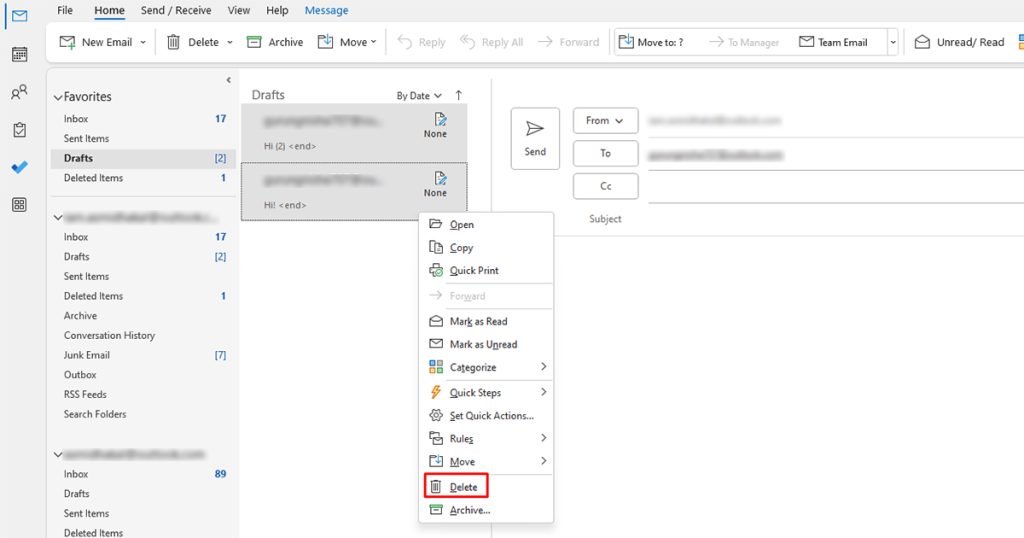Choose Set Quick Actions in context menu
Viewport: 1024px width, 538px height.
486,415
